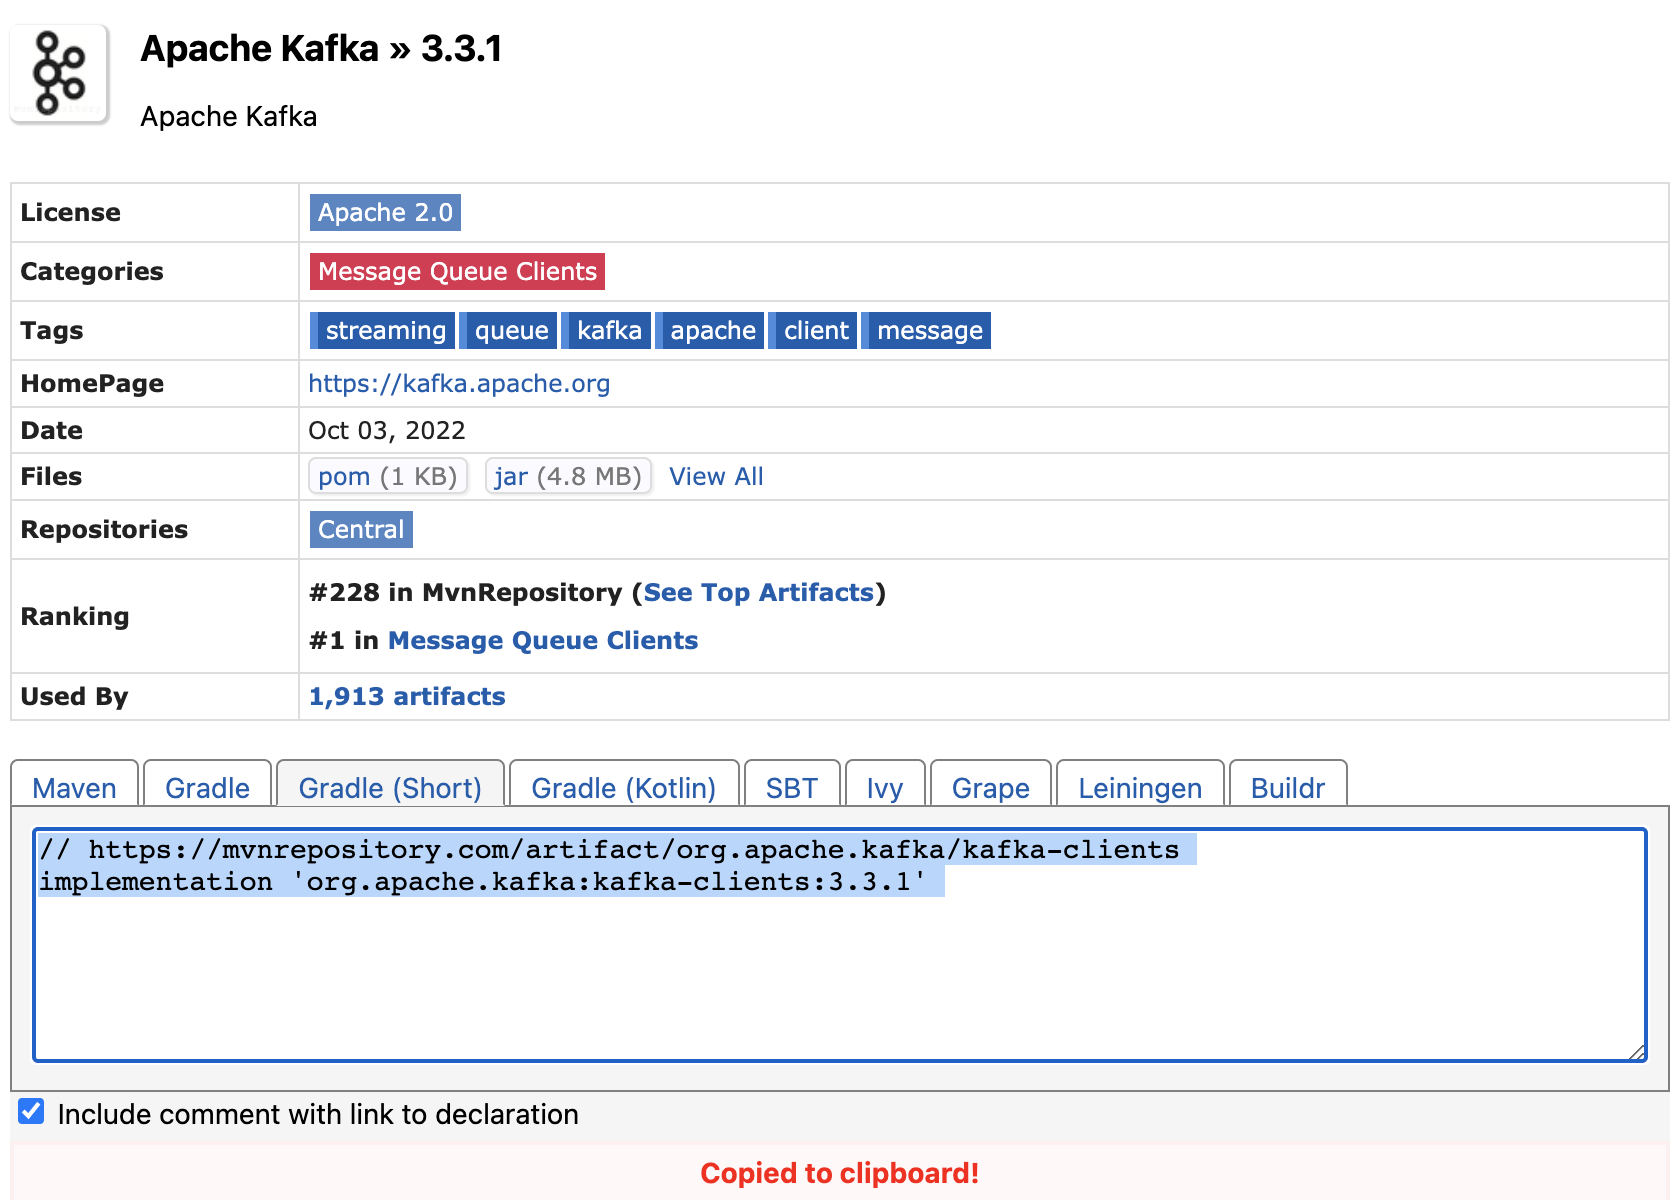Open the Message Queue Clients category badge
The width and height of the screenshot is (1680, 1200).
[456, 271]
